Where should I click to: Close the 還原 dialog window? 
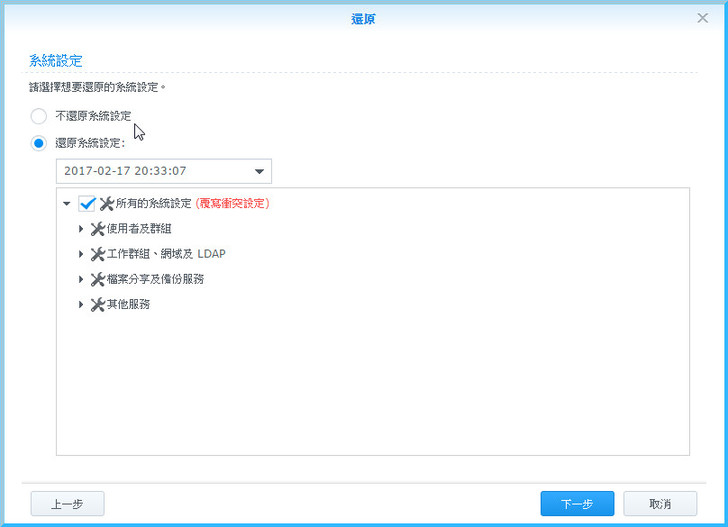[x=702, y=18]
